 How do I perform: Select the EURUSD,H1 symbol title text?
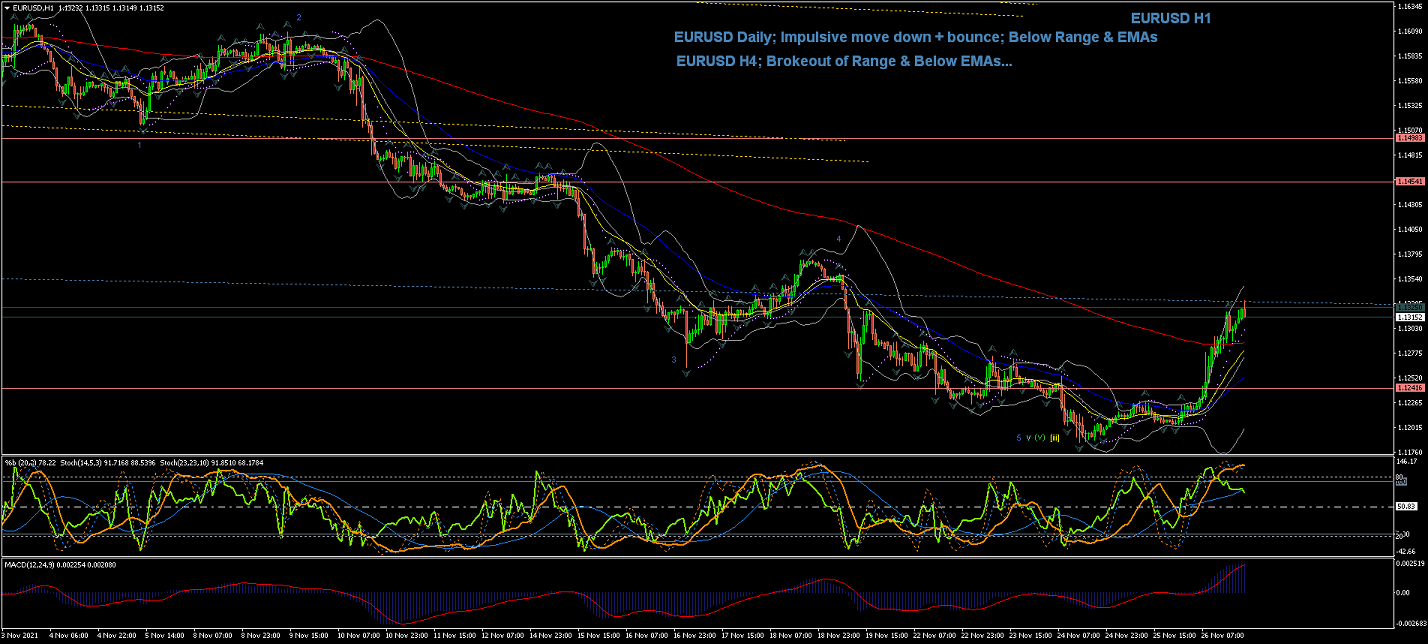(33, 7)
